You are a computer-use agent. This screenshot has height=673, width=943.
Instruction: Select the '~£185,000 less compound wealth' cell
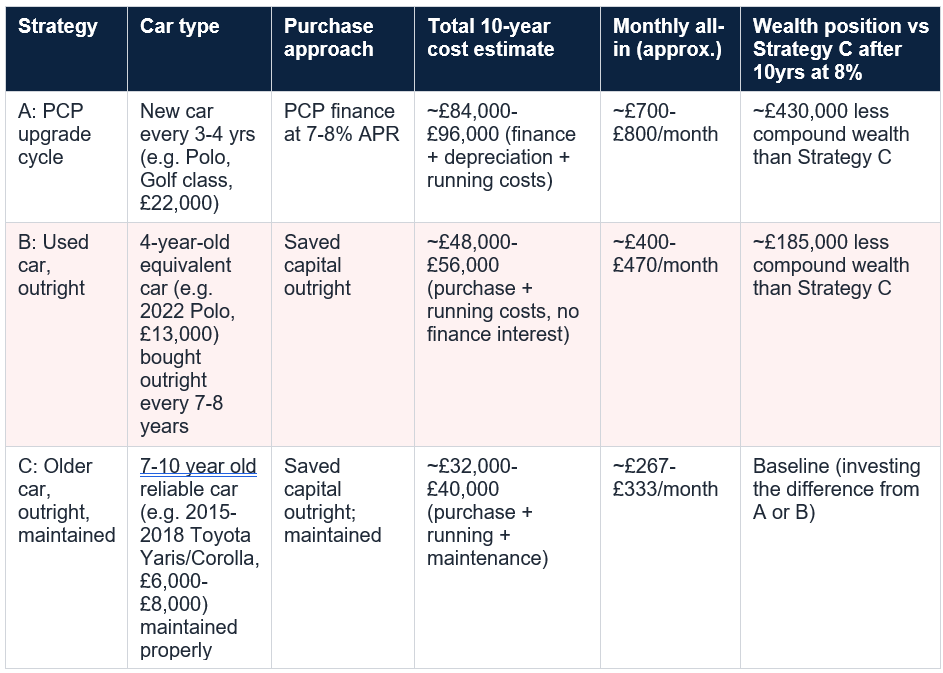(840, 334)
